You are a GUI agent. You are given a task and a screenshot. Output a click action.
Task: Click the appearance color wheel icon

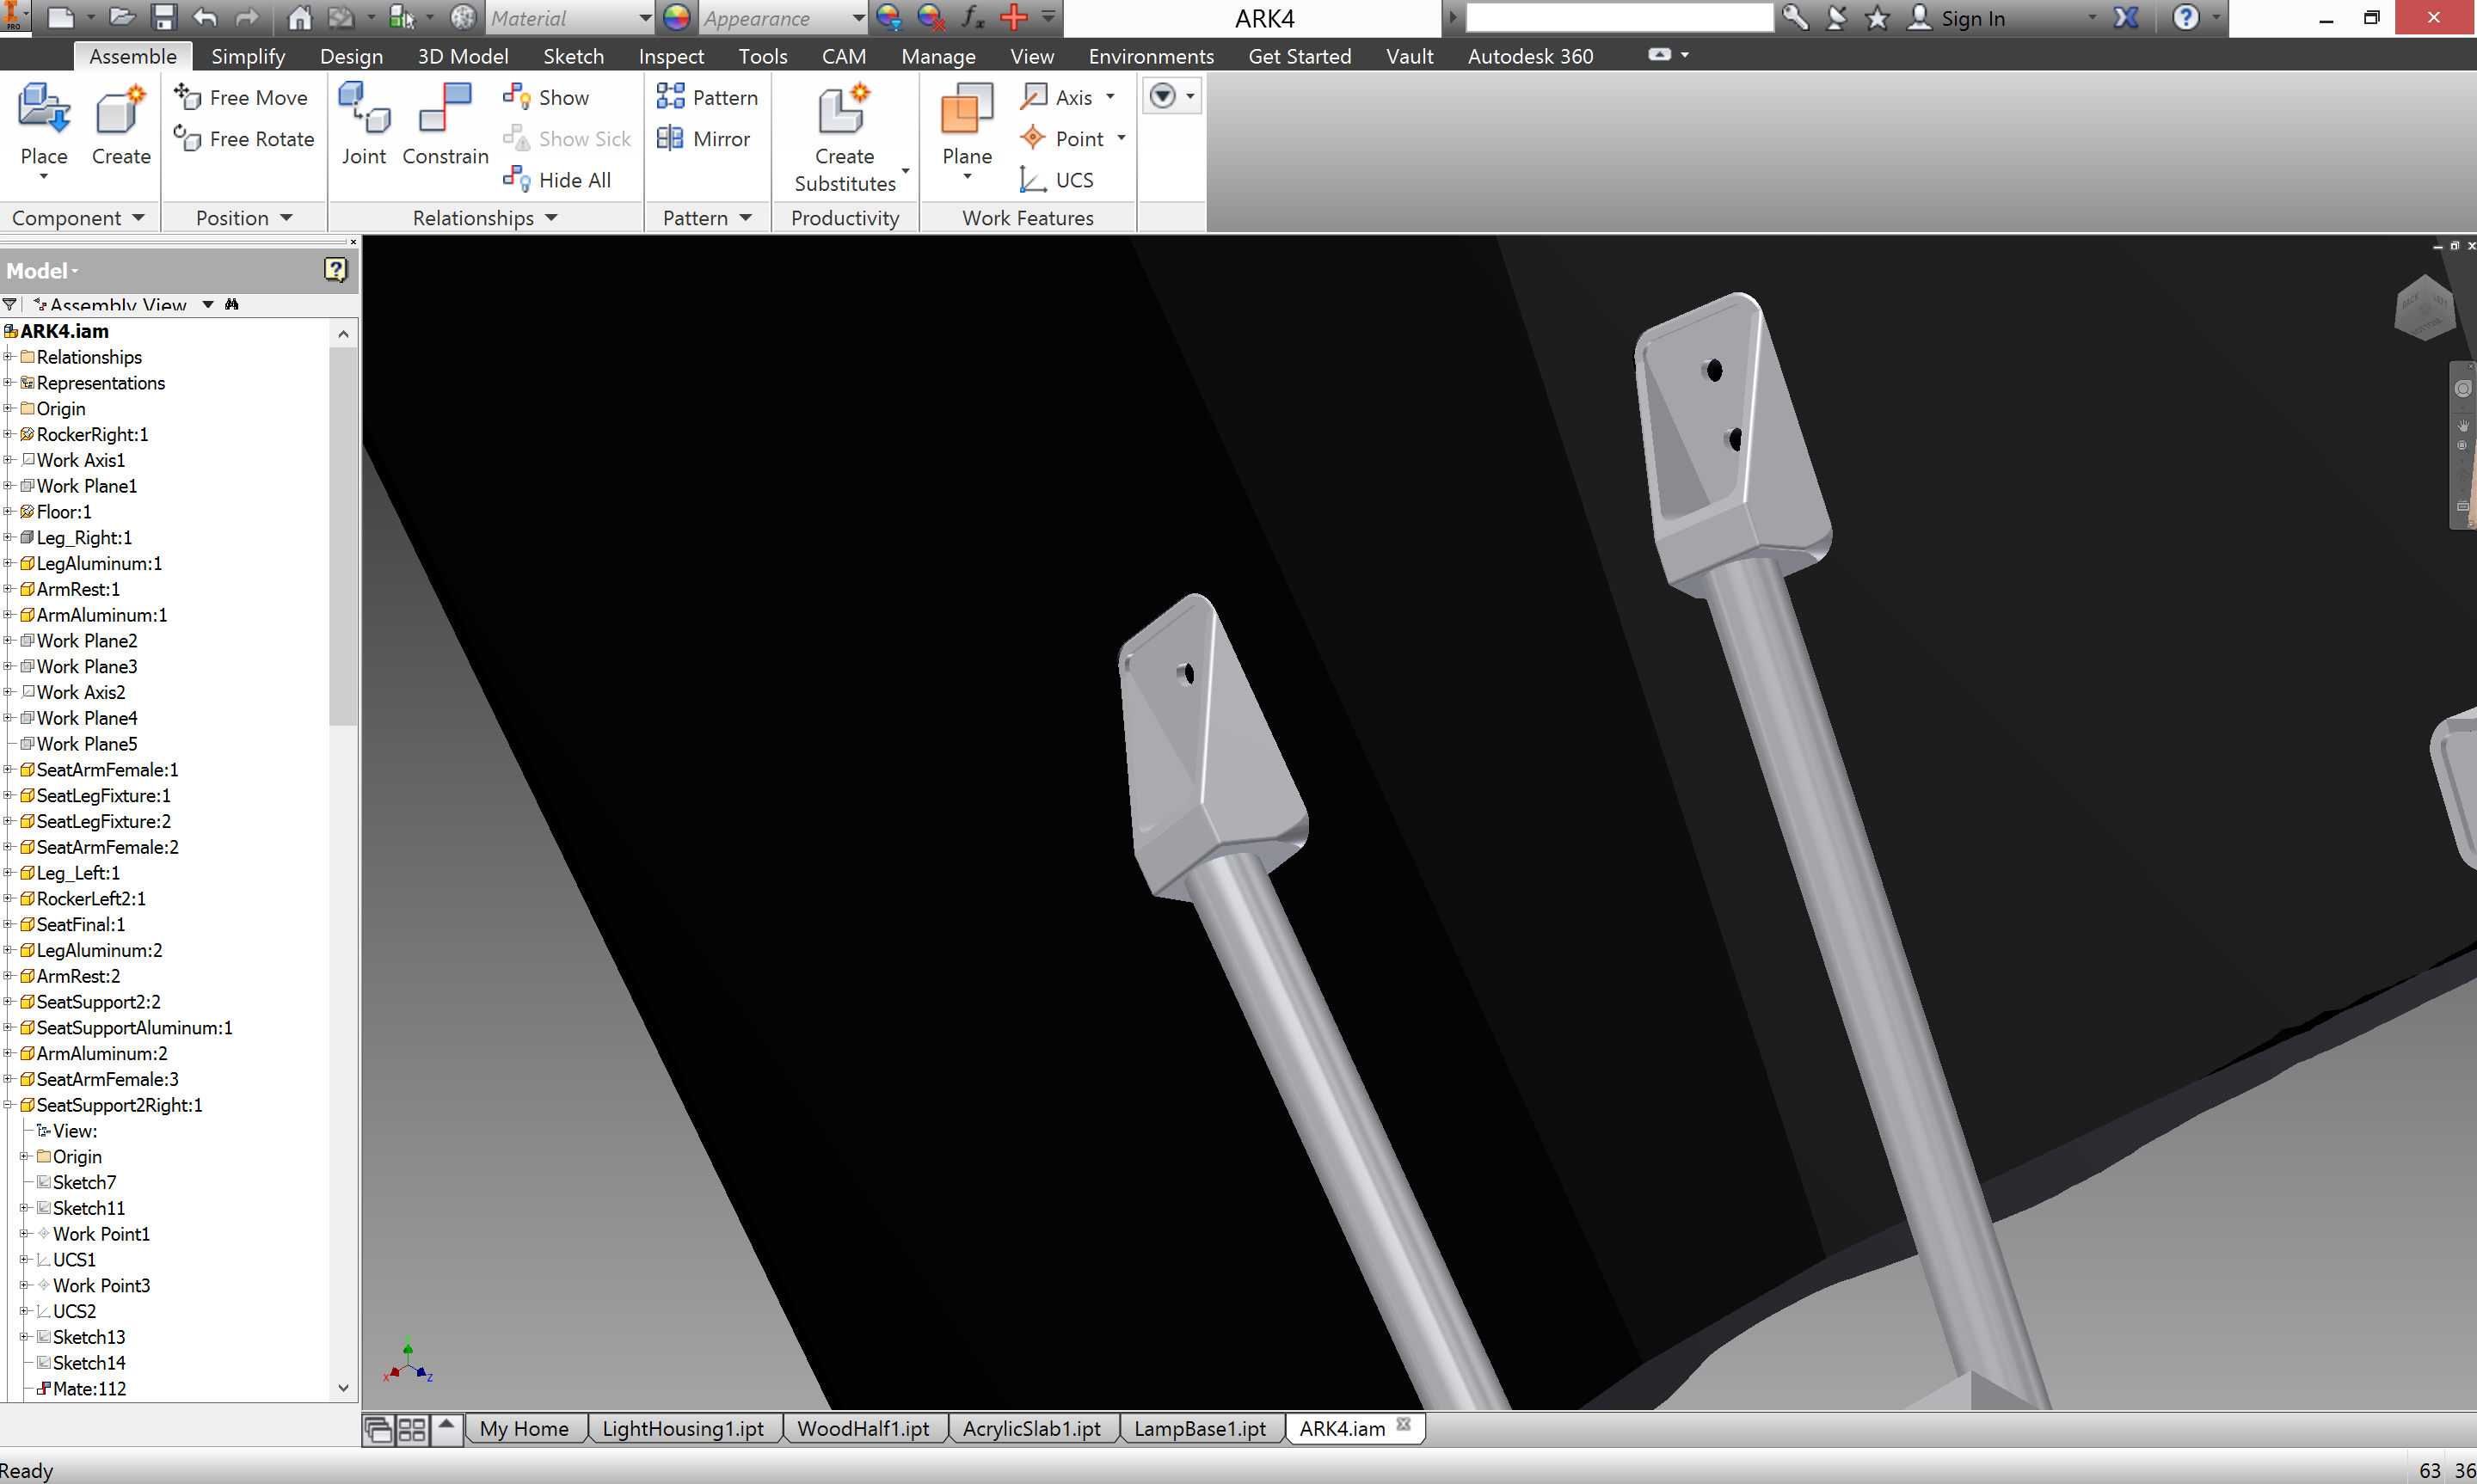tap(677, 17)
